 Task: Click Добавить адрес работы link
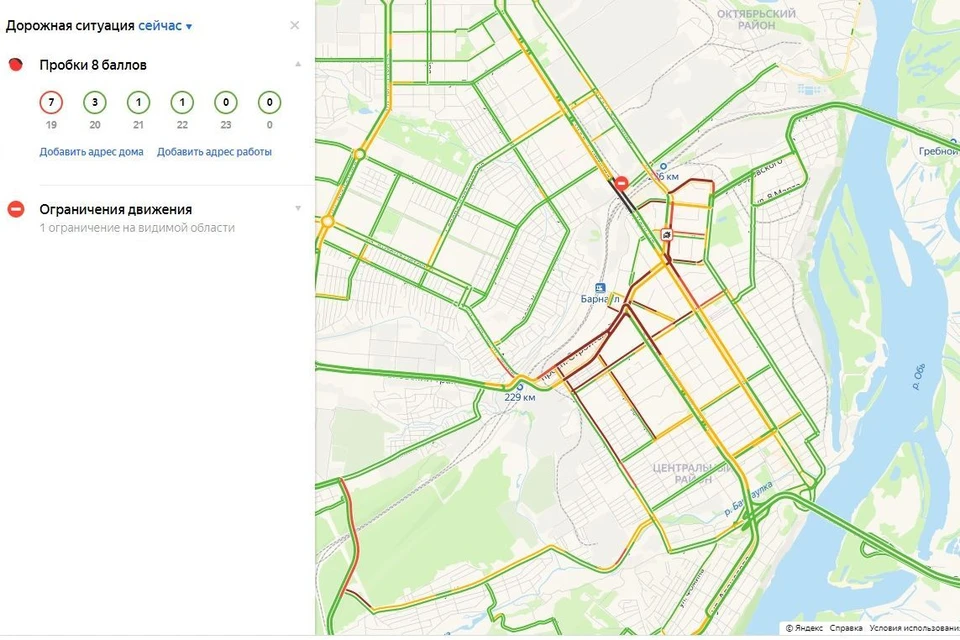tap(214, 152)
